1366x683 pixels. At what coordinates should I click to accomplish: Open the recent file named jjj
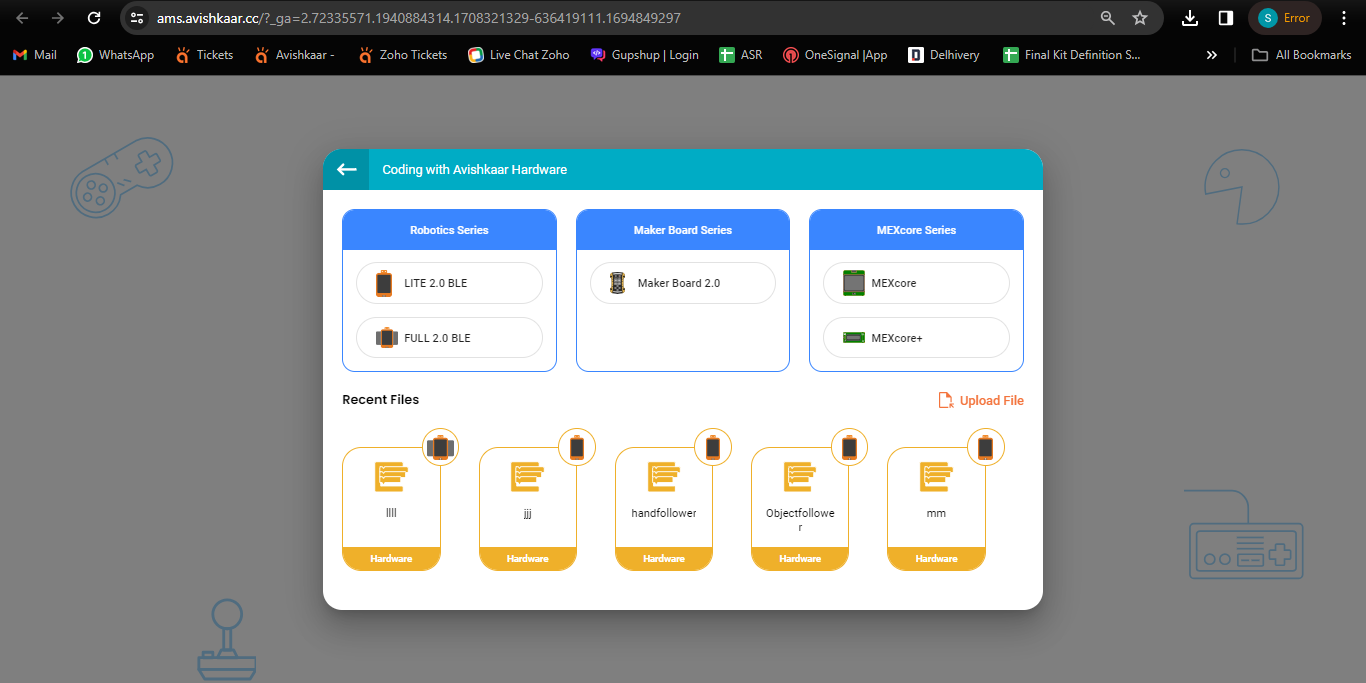pyautogui.click(x=528, y=509)
